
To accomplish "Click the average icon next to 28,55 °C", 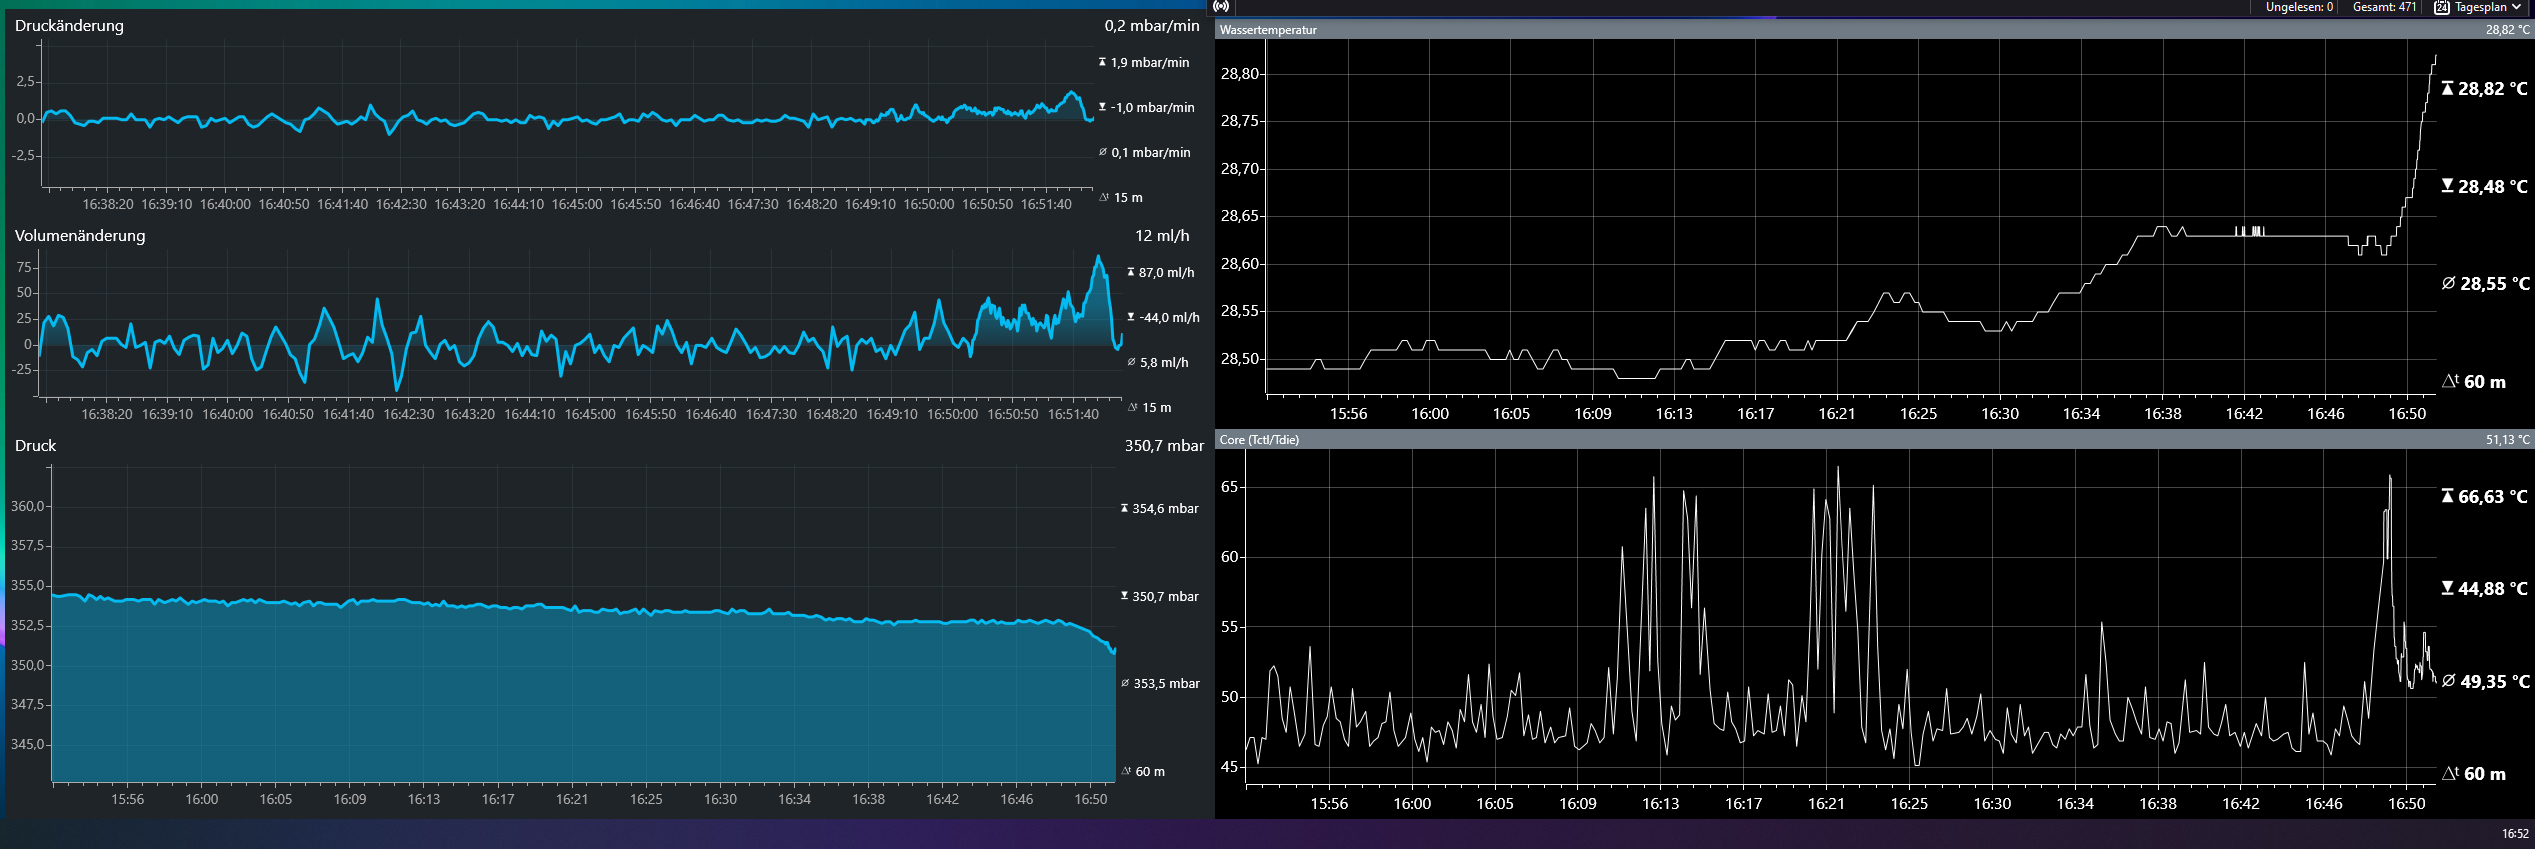I will click(x=2449, y=283).
